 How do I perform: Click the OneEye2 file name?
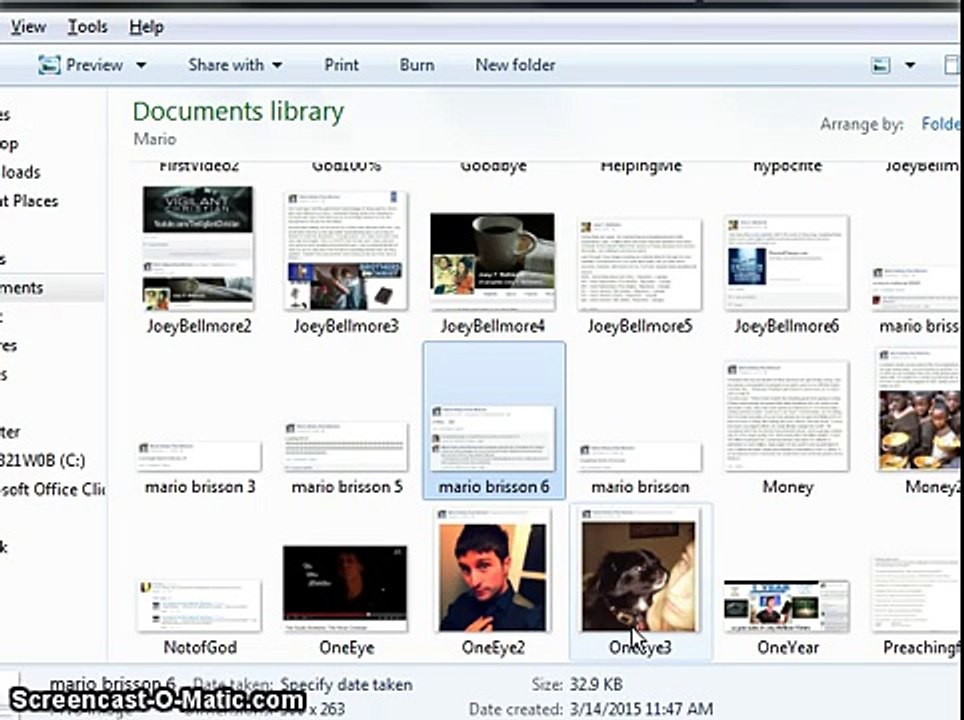493,647
